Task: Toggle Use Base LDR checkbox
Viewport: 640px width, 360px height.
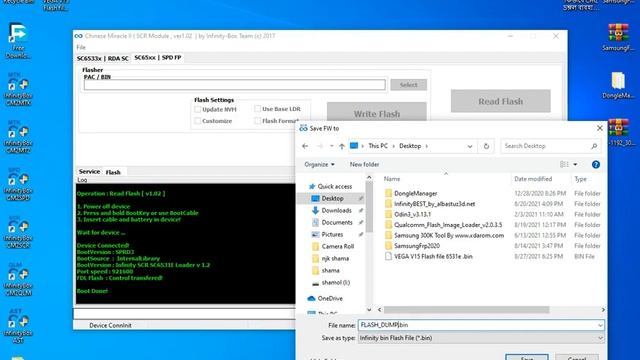Action: [258, 109]
